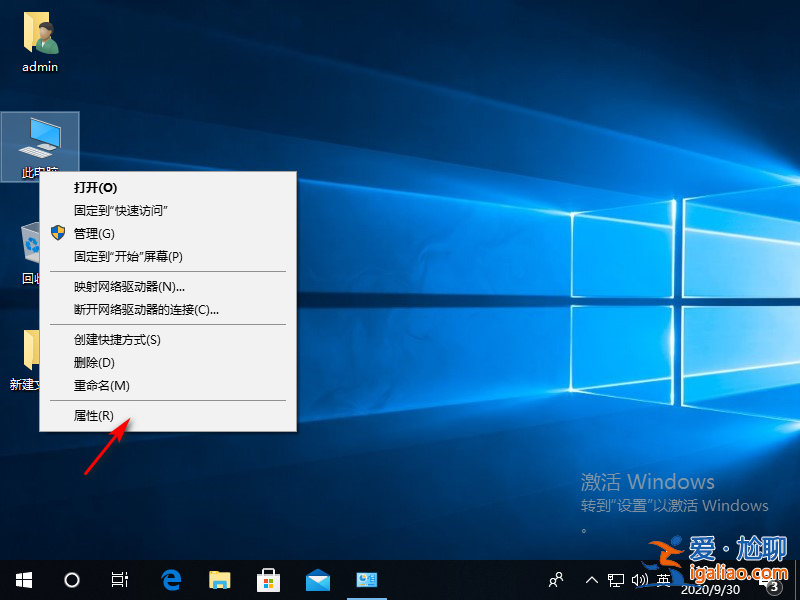Open the People icon in the system tray
Screen dimensions: 800x600
[x=554, y=579]
